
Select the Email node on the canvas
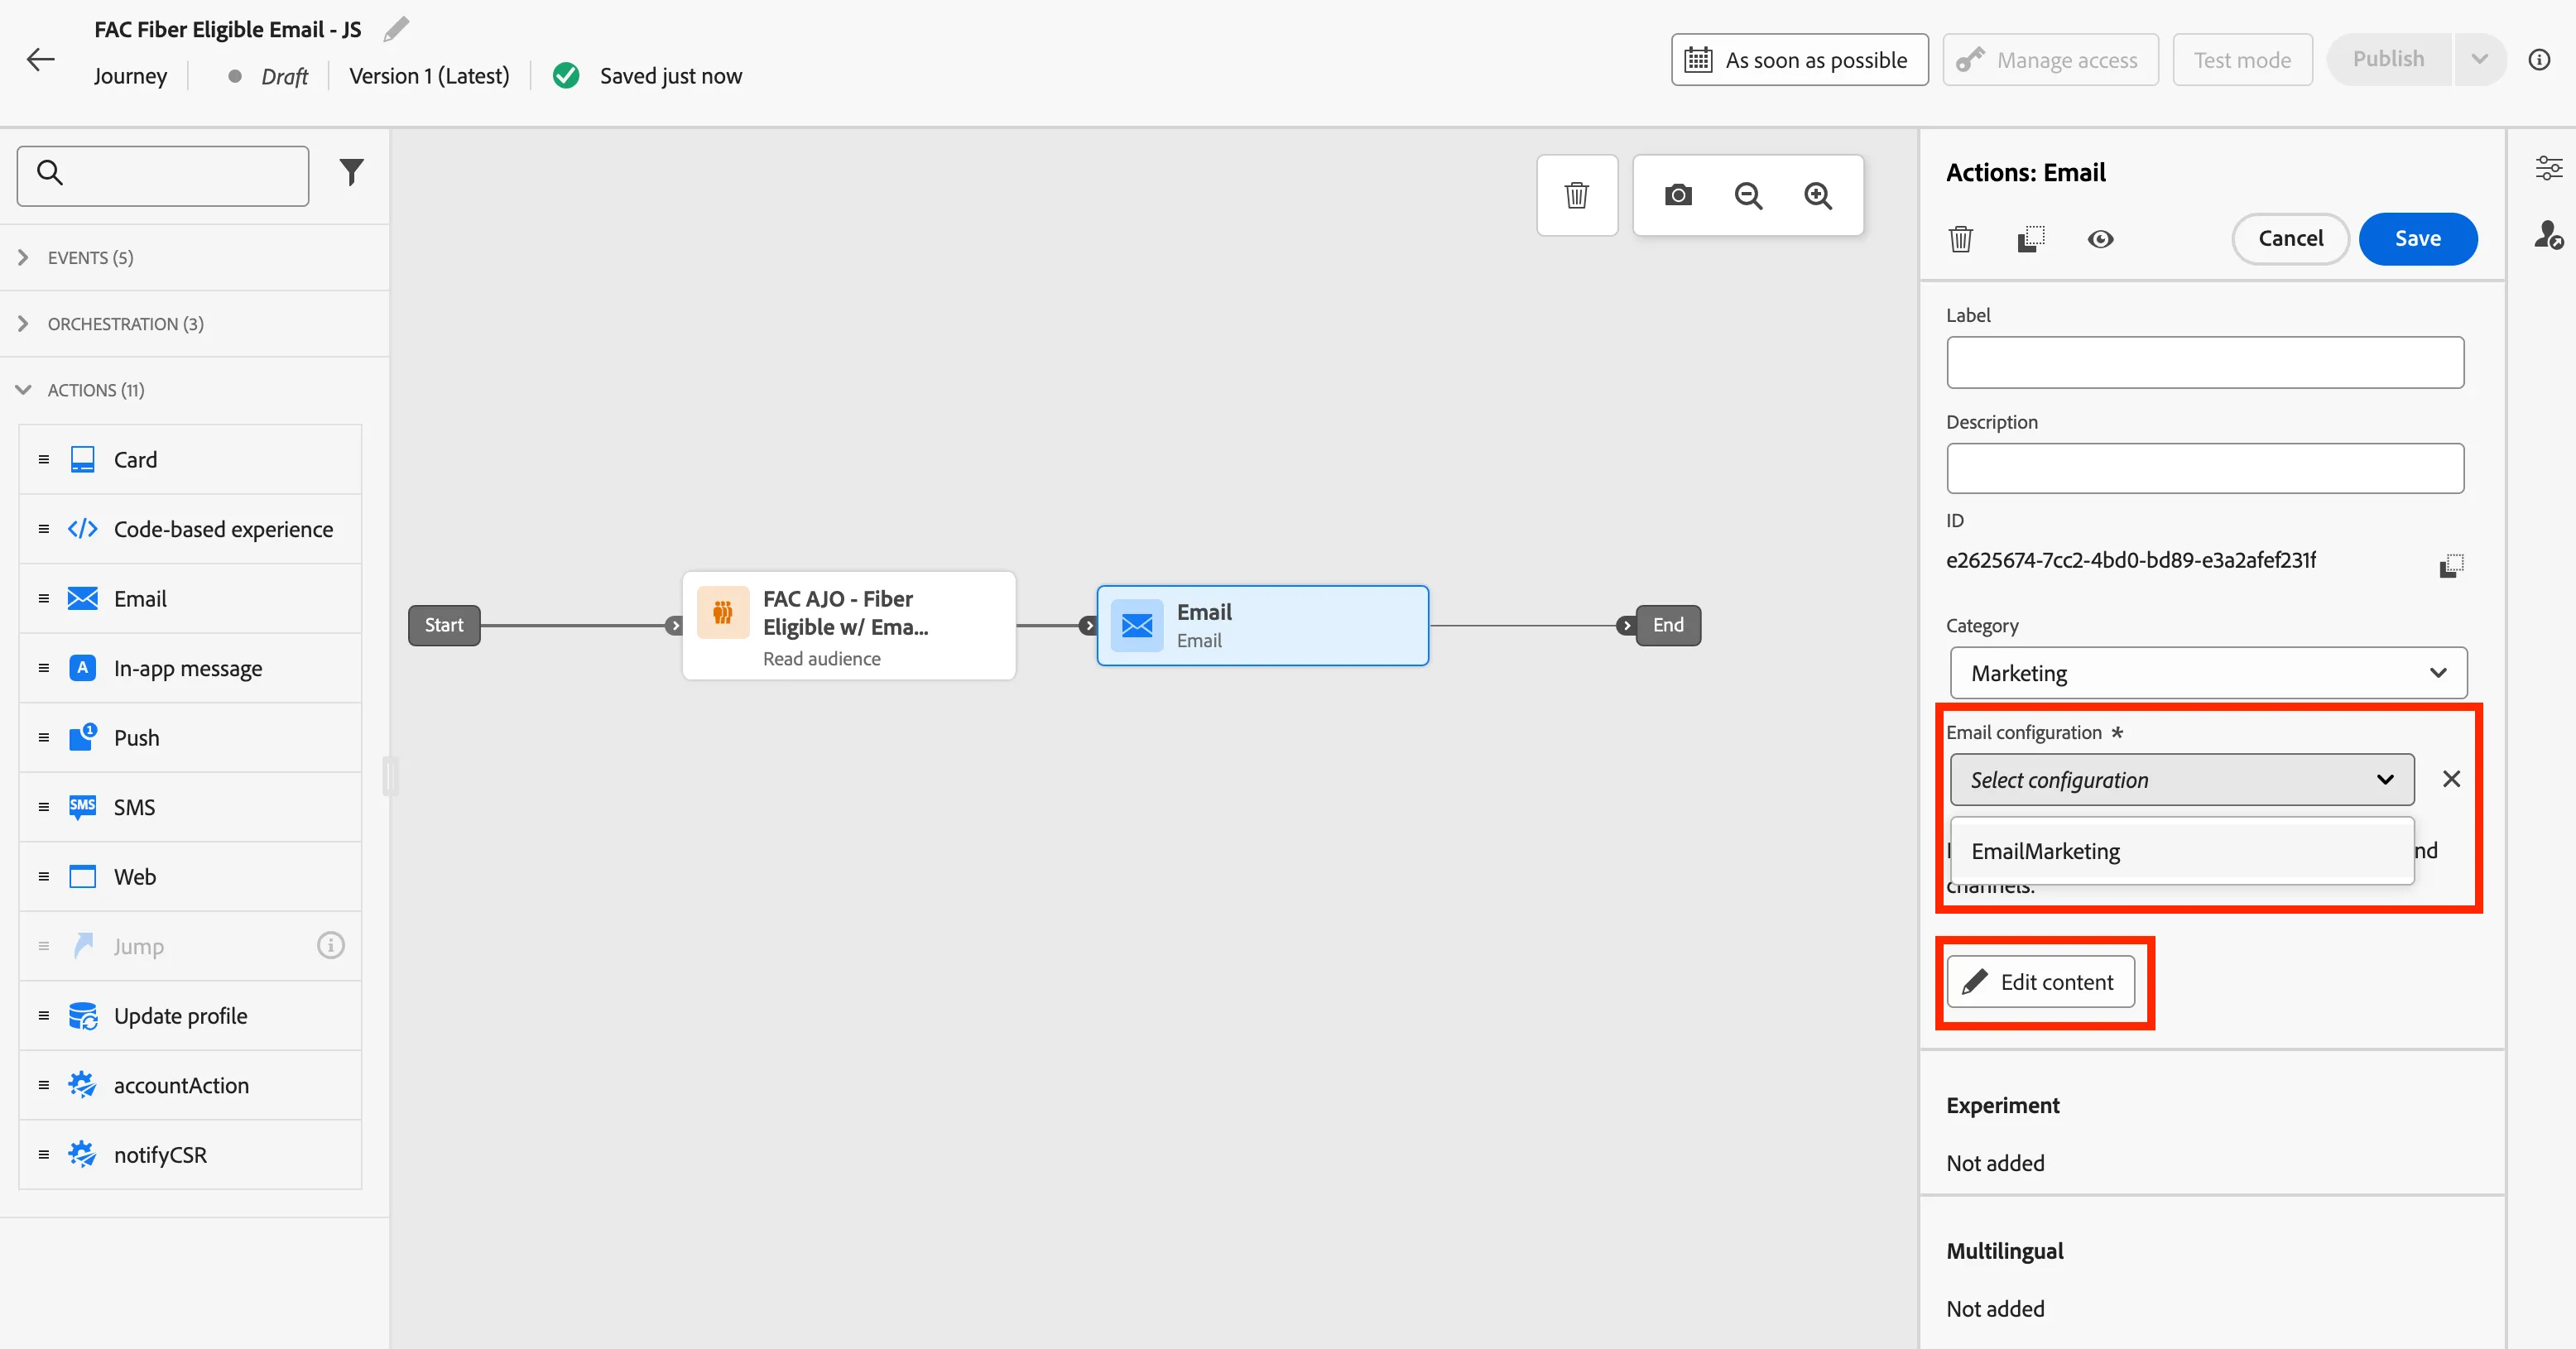point(1262,626)
